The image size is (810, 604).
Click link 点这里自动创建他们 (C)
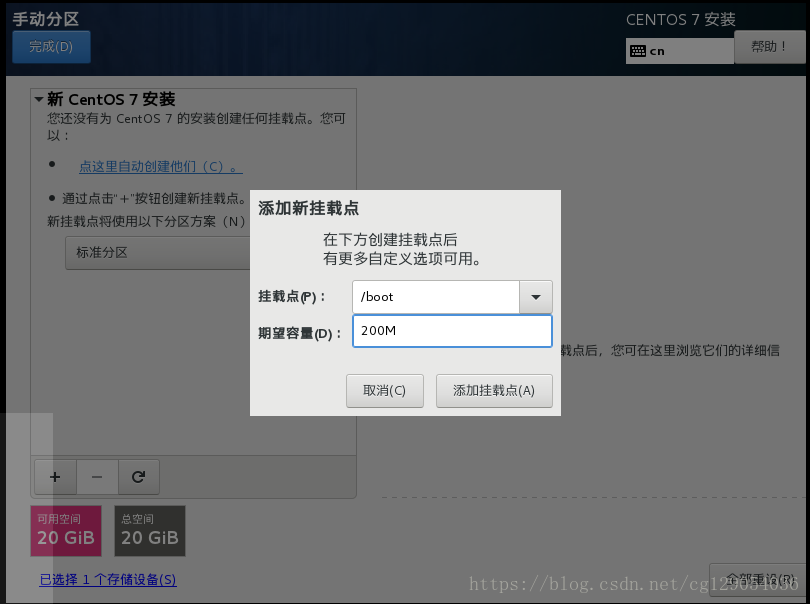(x=161, y=166)
